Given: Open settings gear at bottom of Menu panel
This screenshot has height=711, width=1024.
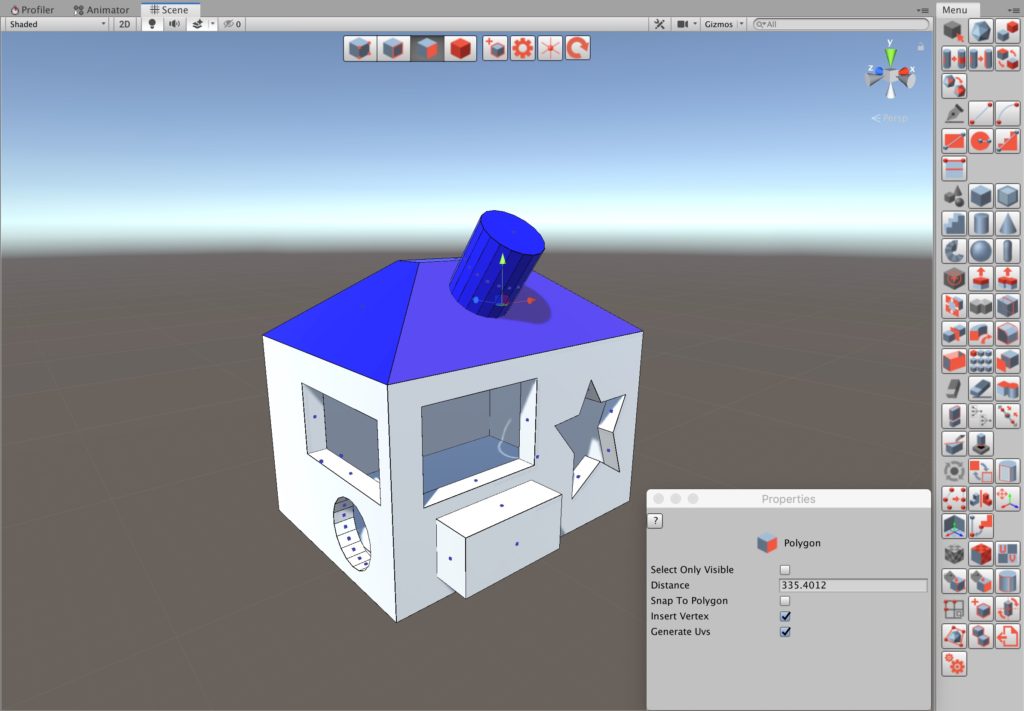Looking at the screenshot, I should (954, 663).
